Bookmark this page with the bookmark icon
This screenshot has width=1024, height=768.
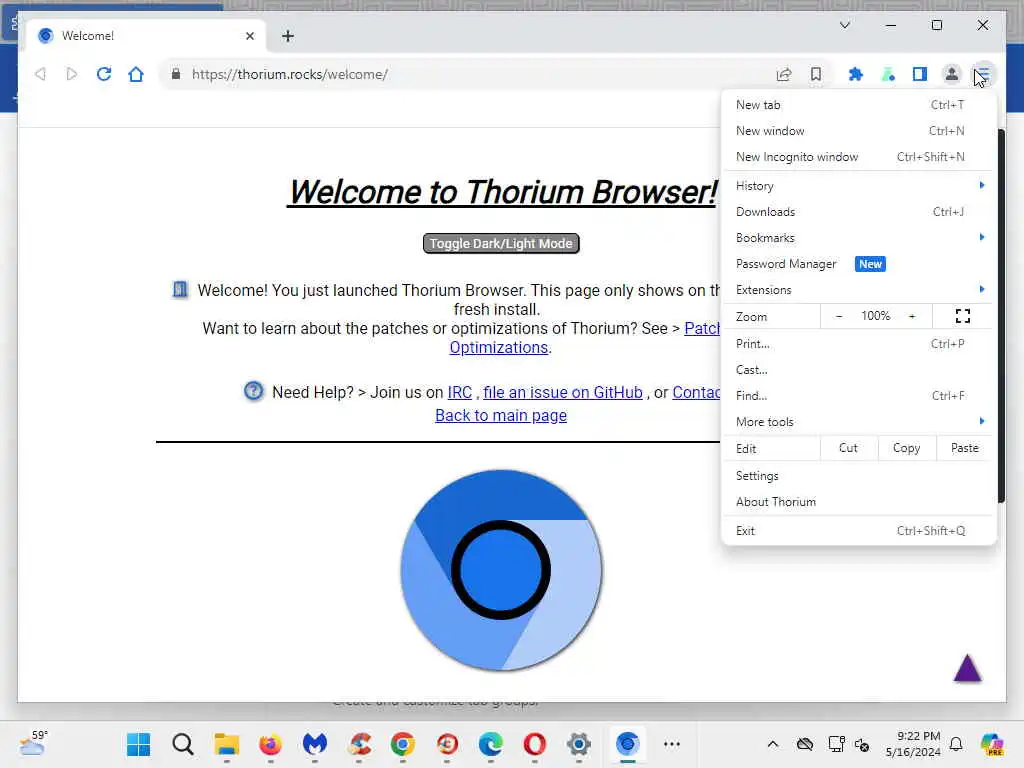click(816, 74)
